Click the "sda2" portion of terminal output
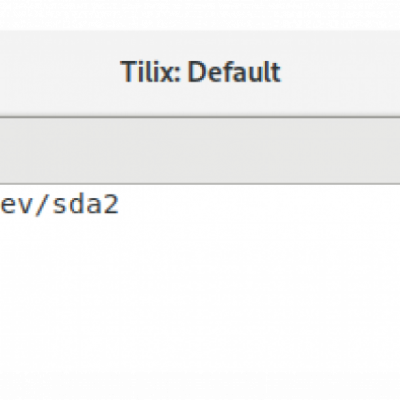This screenshot has height=400, width=400. (x=86, y=204)
